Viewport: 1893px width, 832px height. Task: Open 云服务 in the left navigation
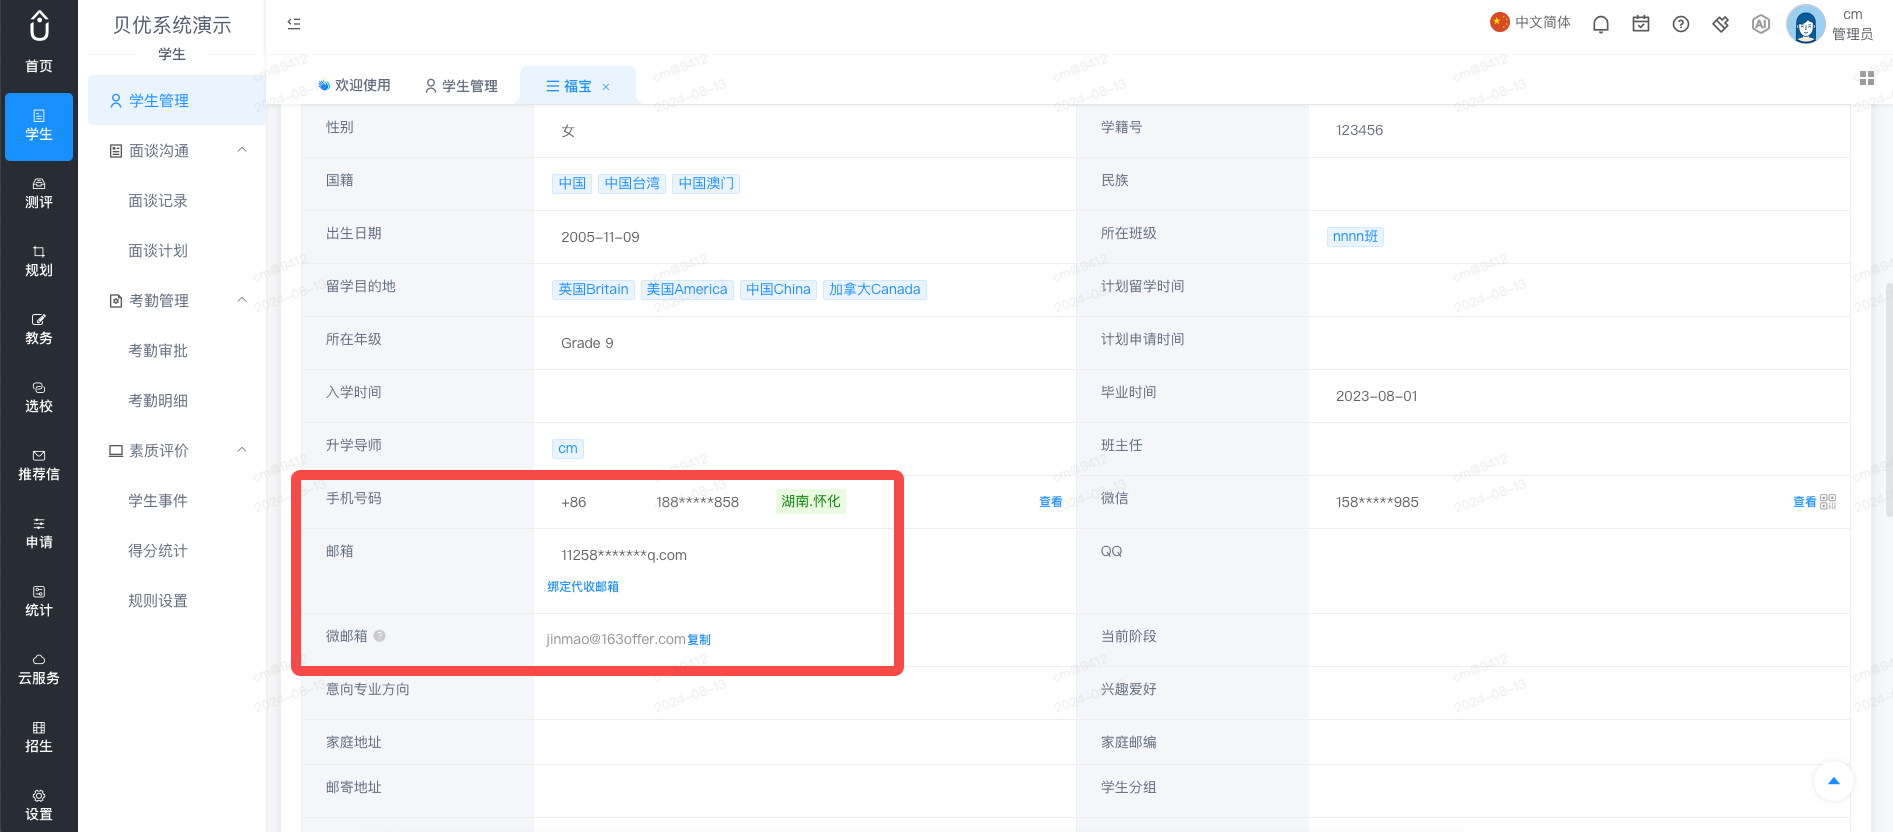(39, 670)
